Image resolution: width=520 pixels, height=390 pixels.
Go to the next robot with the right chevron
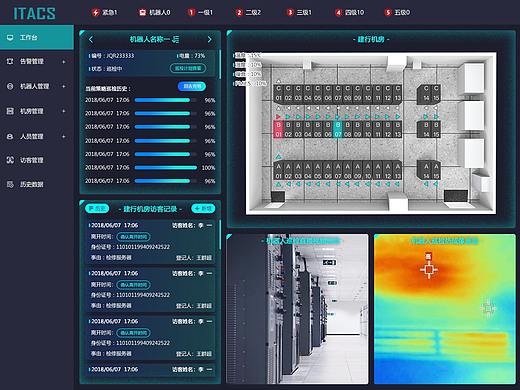(210, 39)
